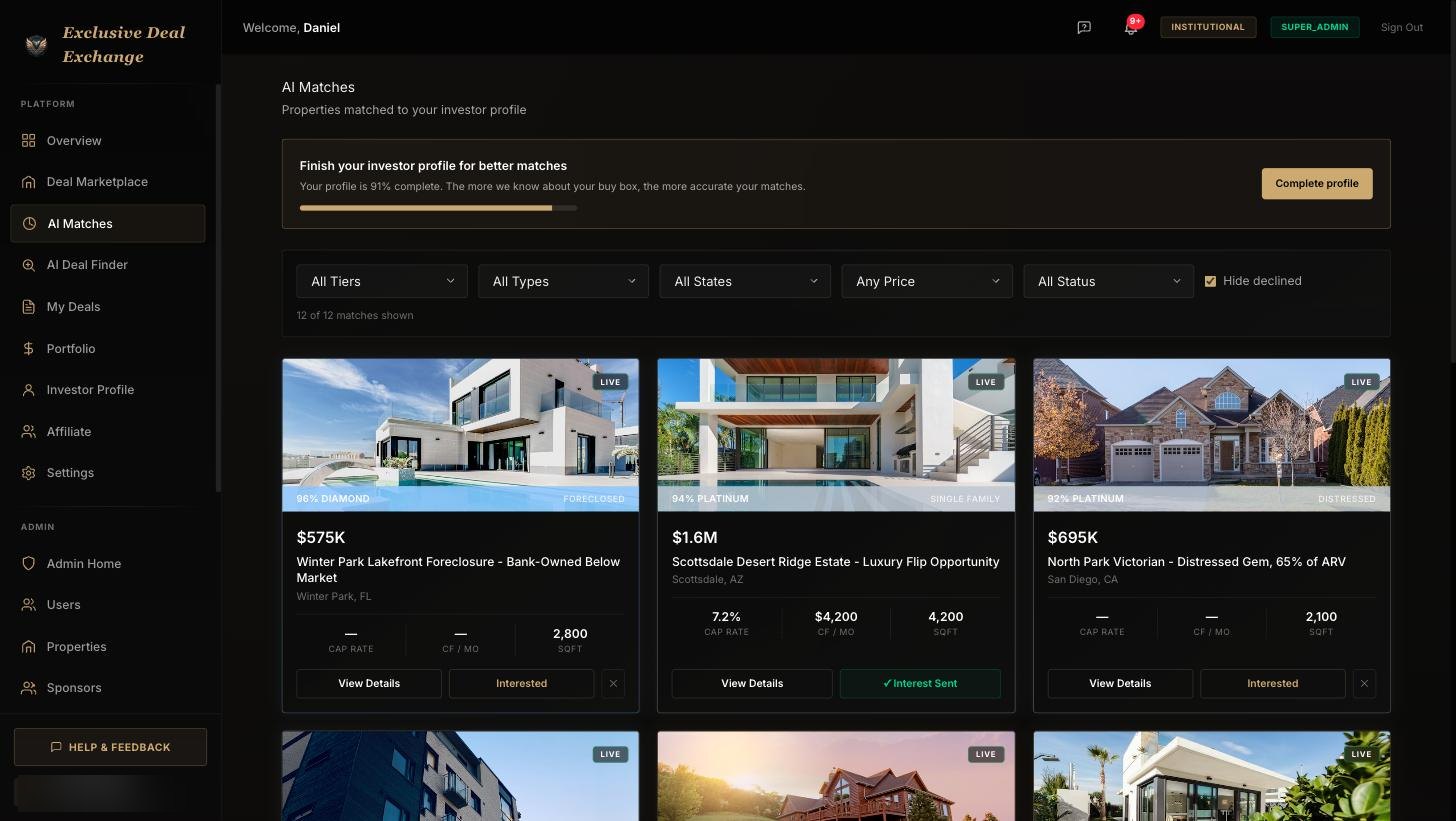Click the Investor Profile person icon

tap(29, 390)
